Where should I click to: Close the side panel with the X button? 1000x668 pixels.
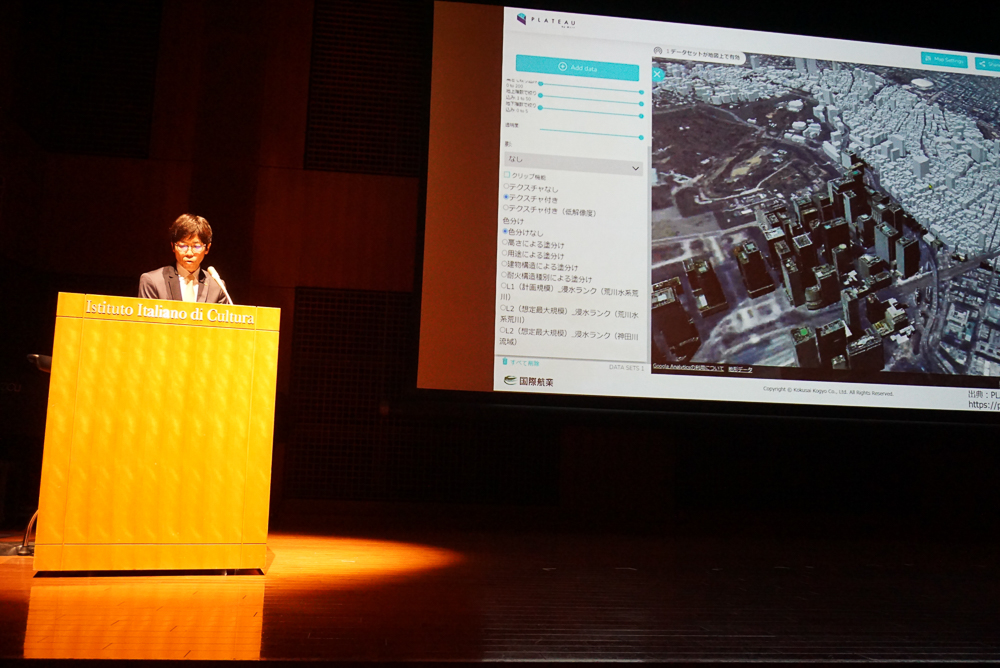tap(658, 75)
